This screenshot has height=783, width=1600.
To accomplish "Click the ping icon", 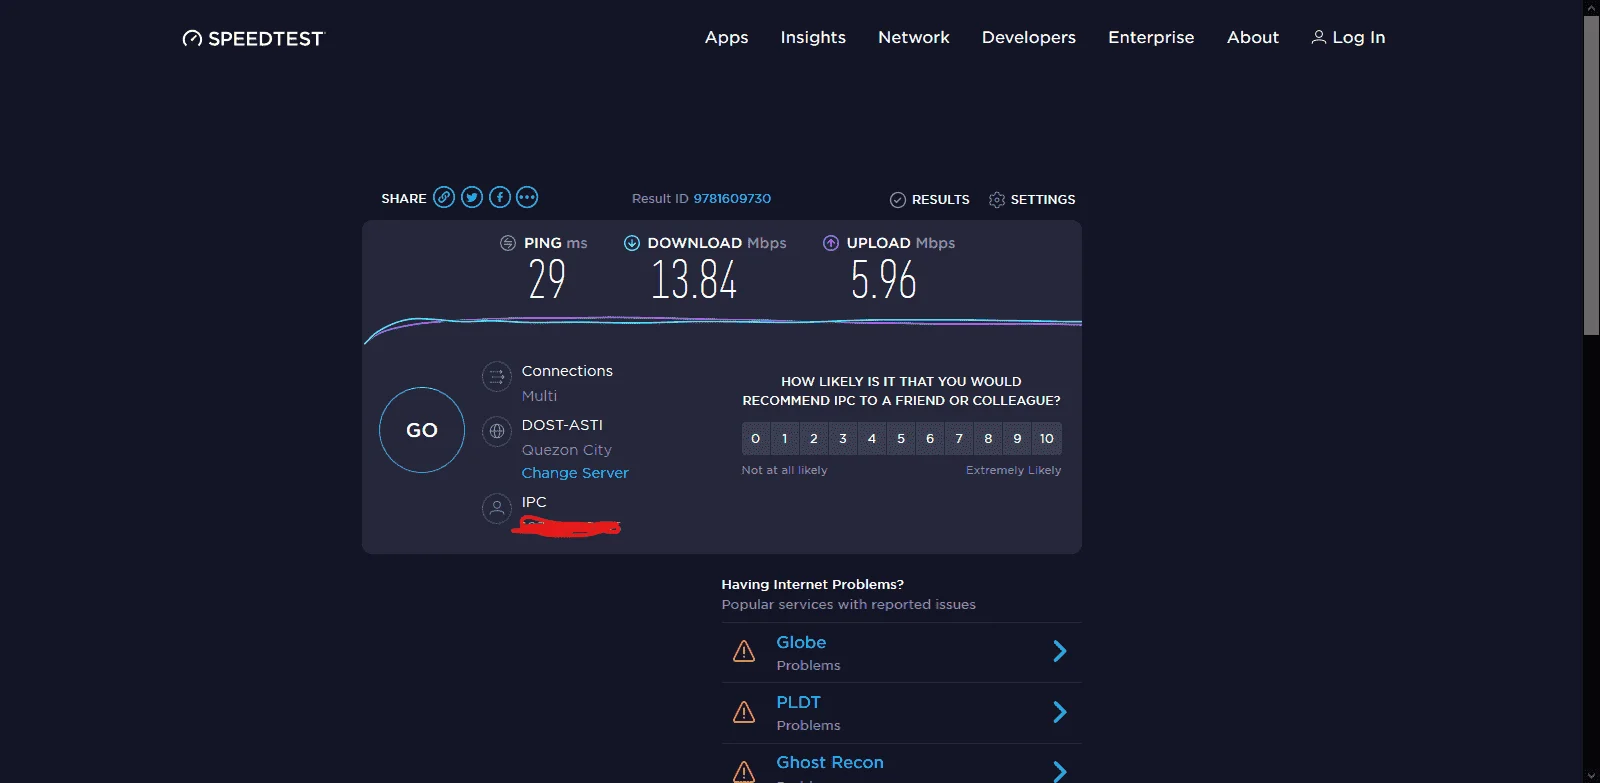I will coord(508,243).
